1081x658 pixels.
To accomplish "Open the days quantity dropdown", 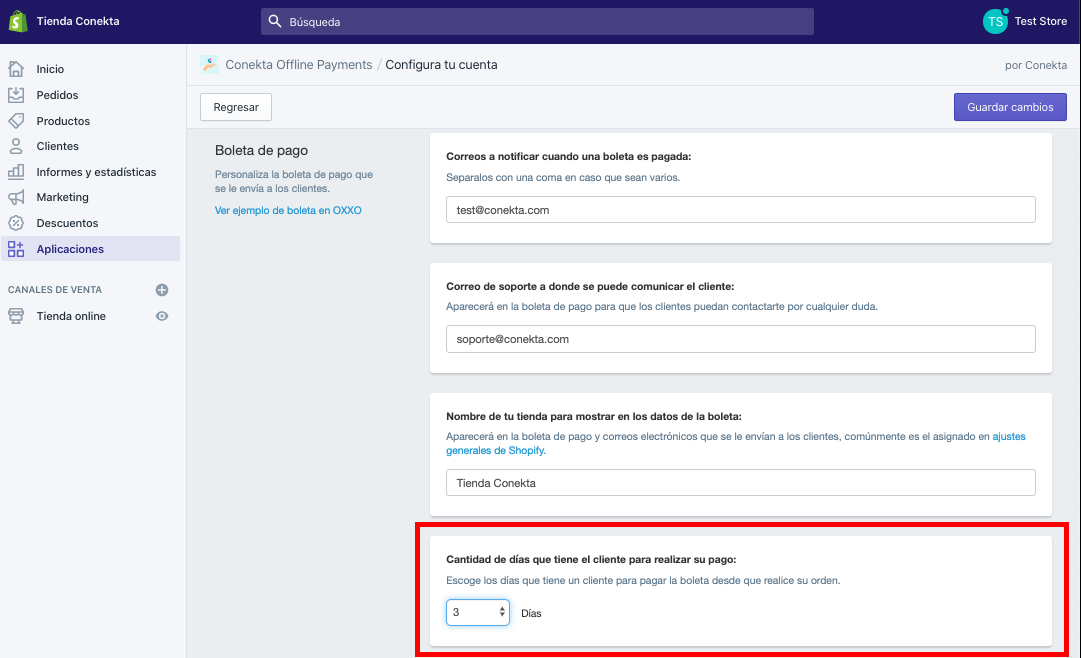I will tap(478, 612).
